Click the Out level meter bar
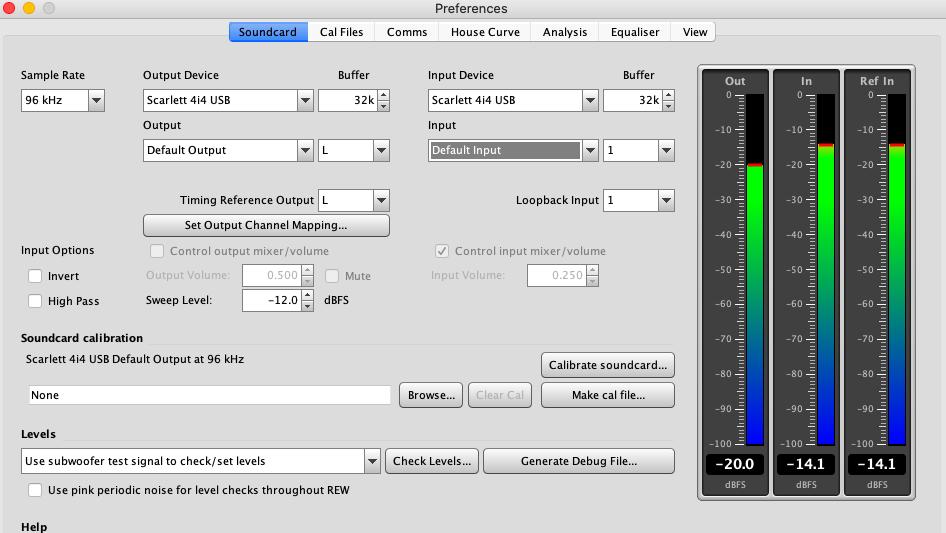946x533 pixels. tap(755, 270)
